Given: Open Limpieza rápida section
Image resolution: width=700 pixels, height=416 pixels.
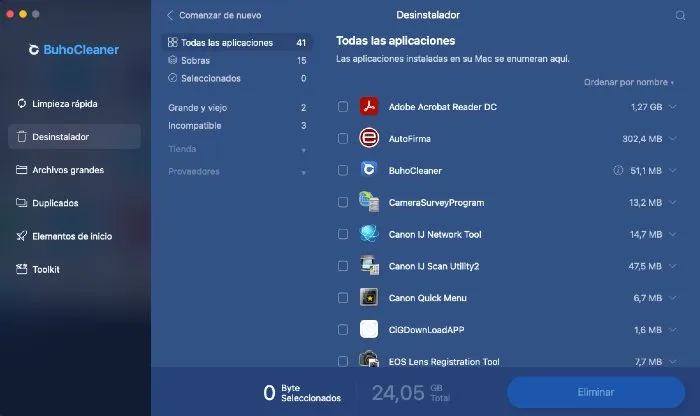Looking at the screenshot, I should [74, 104].
